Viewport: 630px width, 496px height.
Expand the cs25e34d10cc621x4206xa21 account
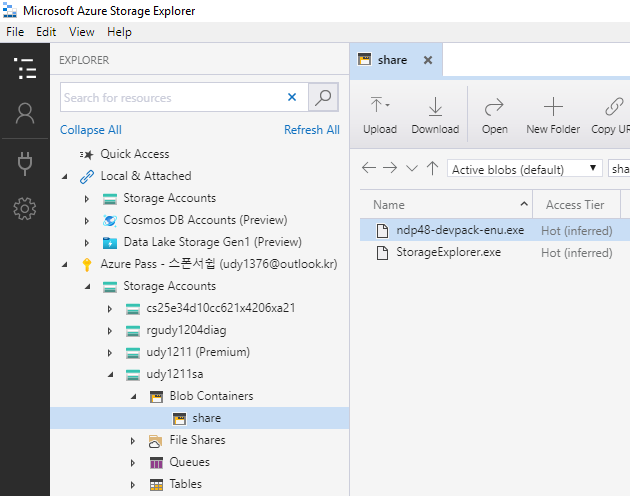(110, 309)
